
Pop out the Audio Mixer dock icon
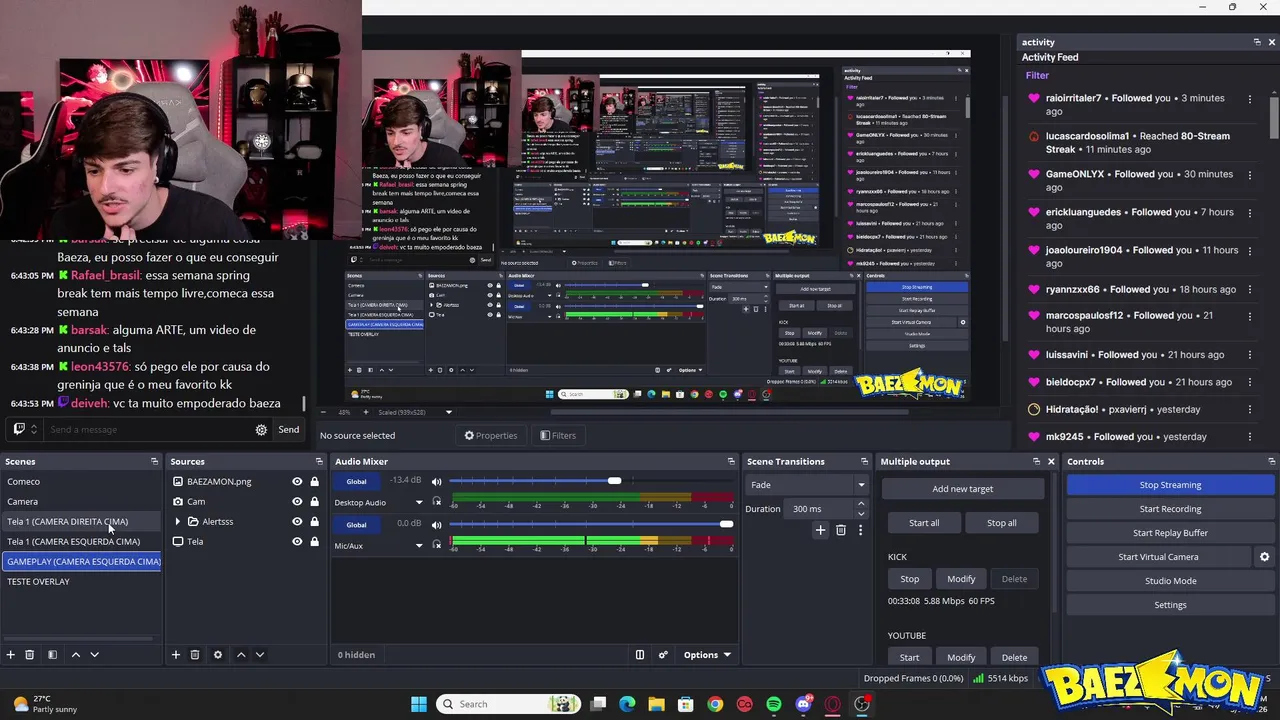pyautogui.click(x=731, y=461)
